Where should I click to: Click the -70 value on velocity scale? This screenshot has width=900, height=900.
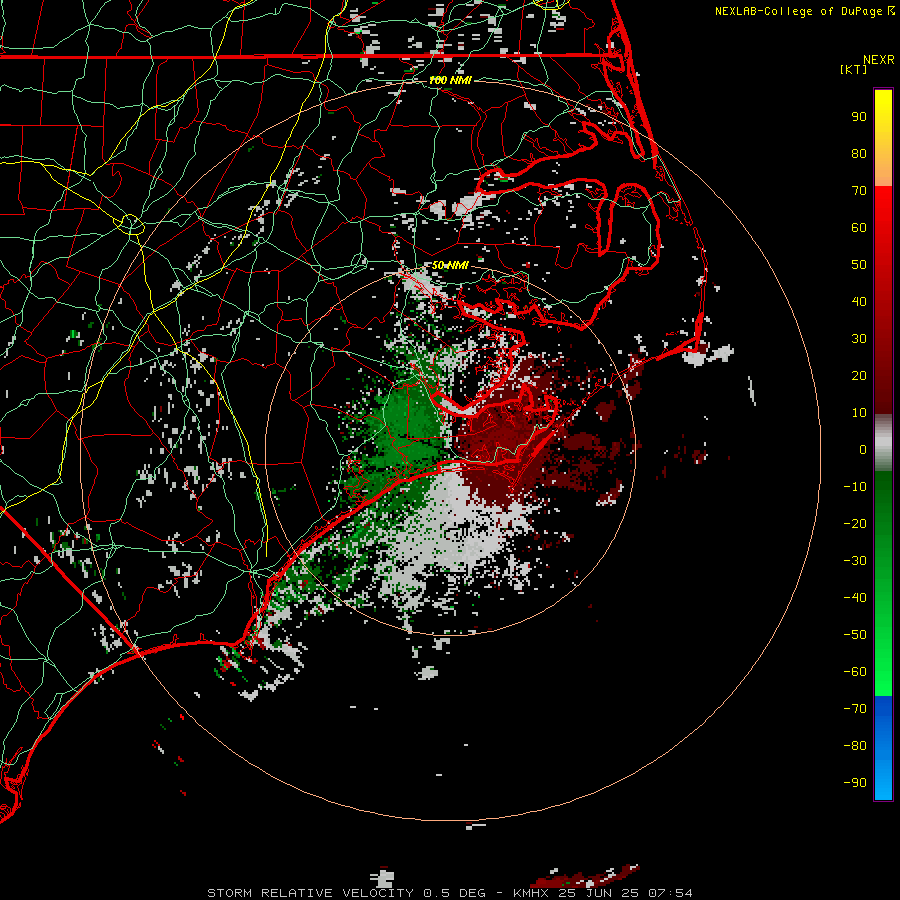click(x=855, y=708)
